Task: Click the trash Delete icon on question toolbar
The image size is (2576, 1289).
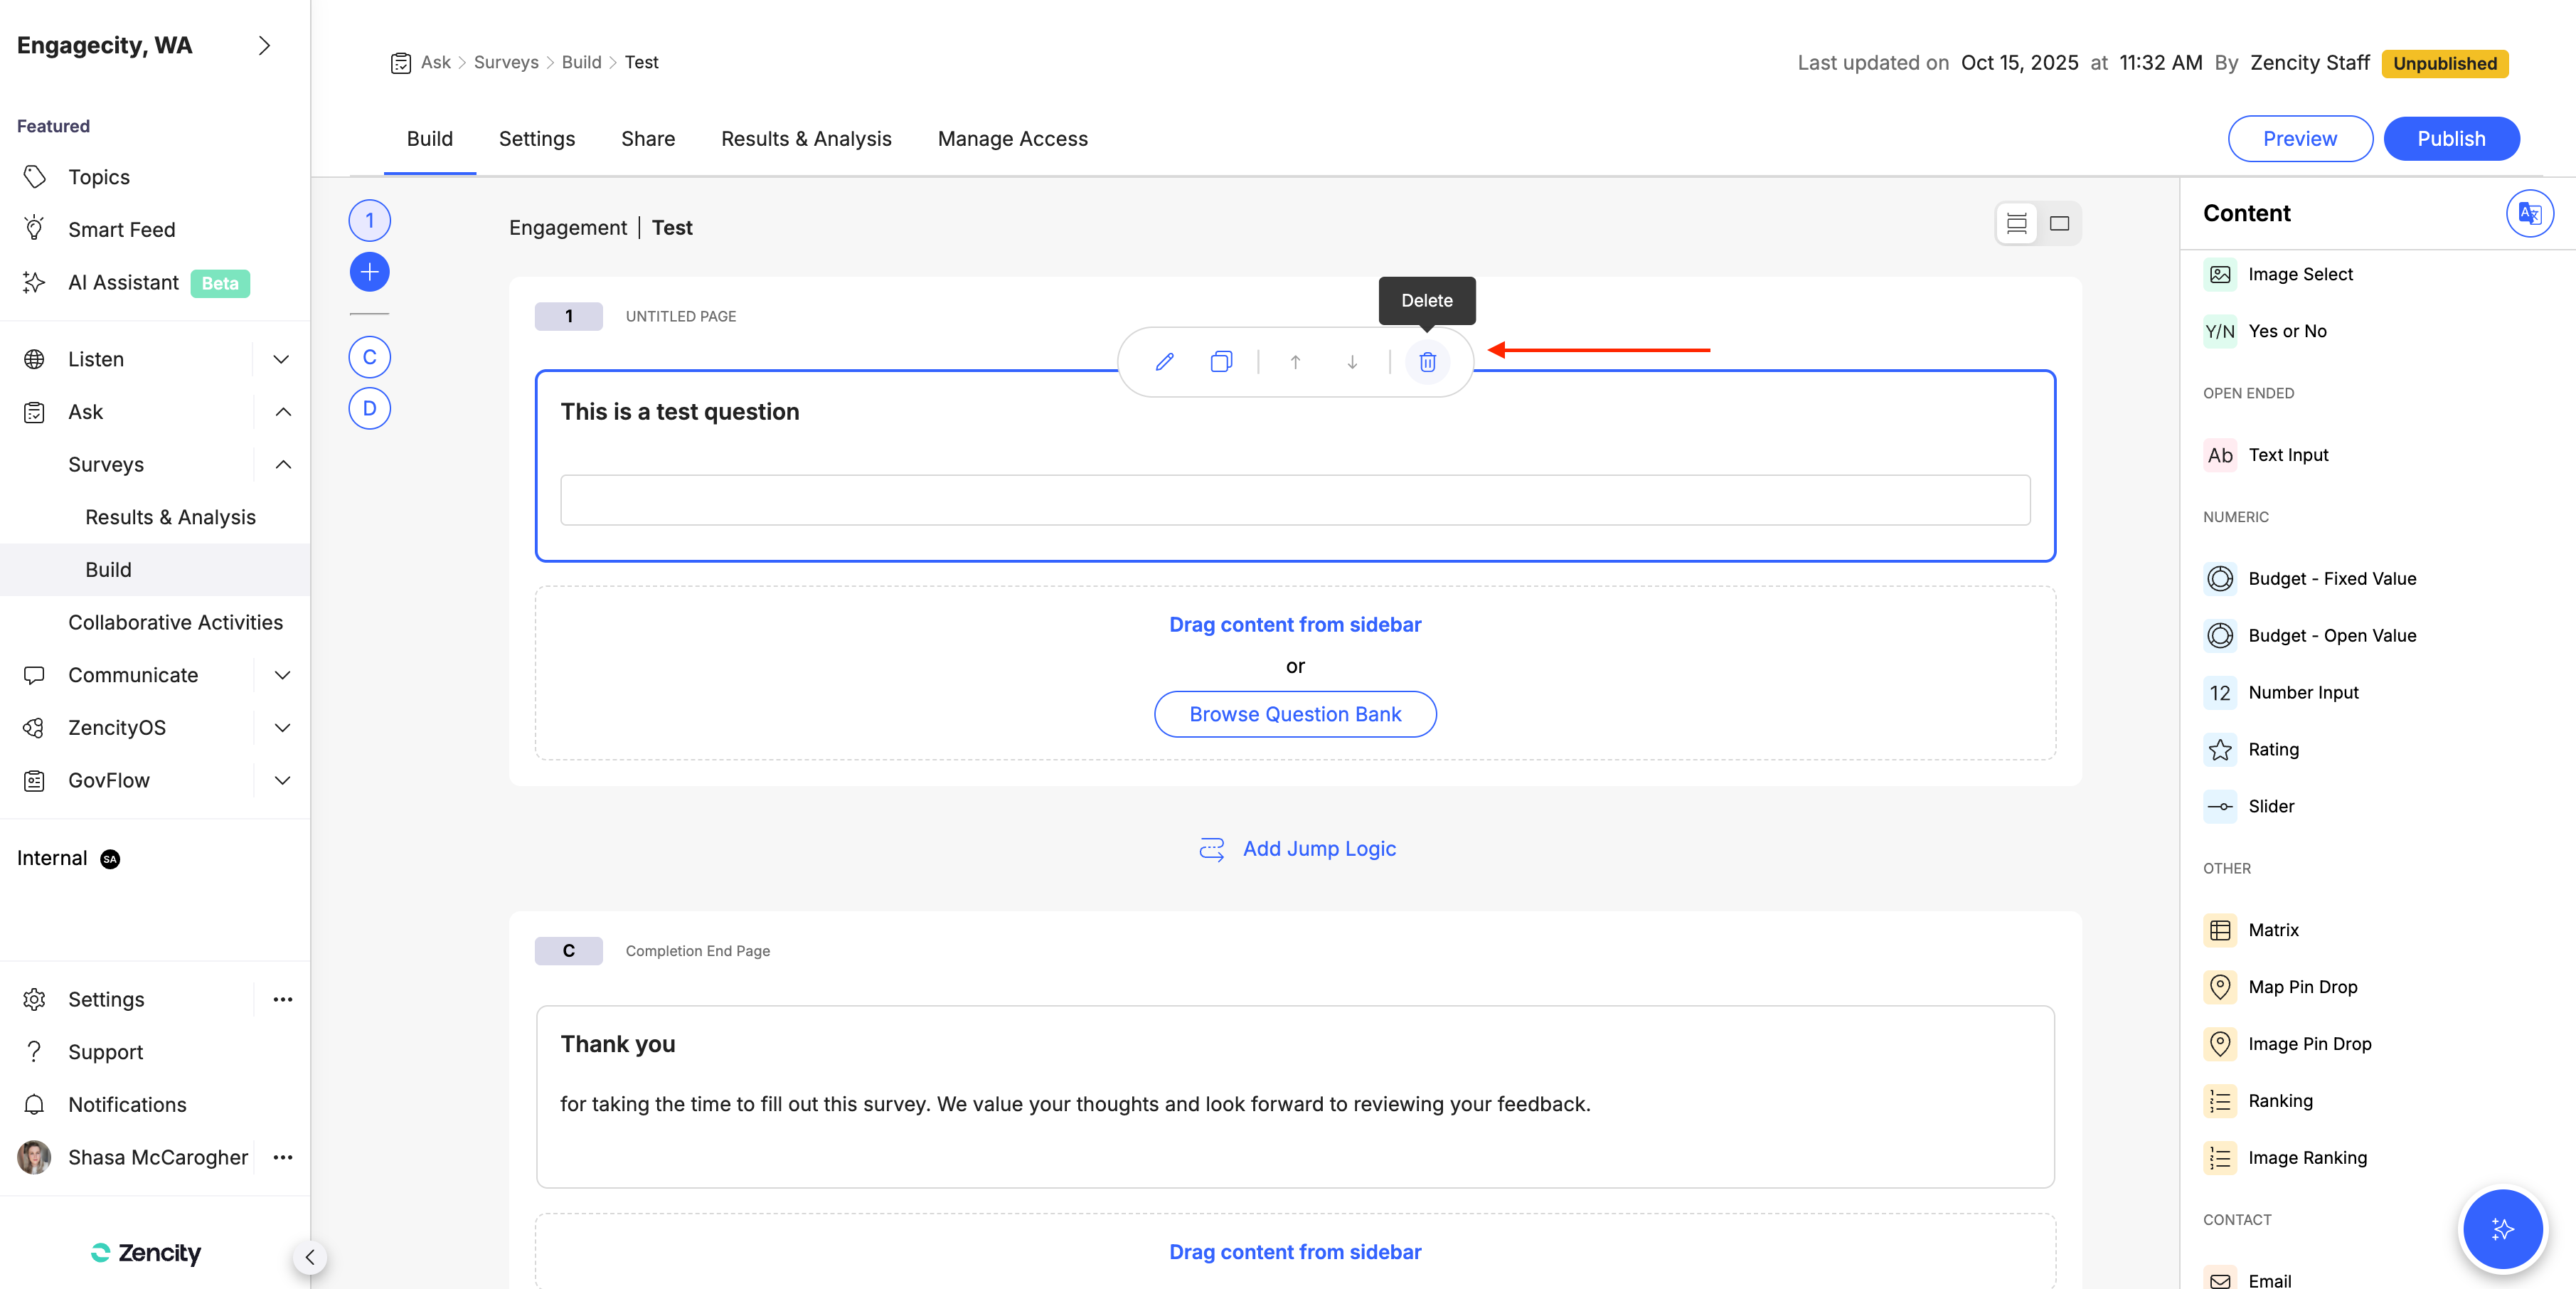Action: pyautogui.click(x=1427, y=362)
